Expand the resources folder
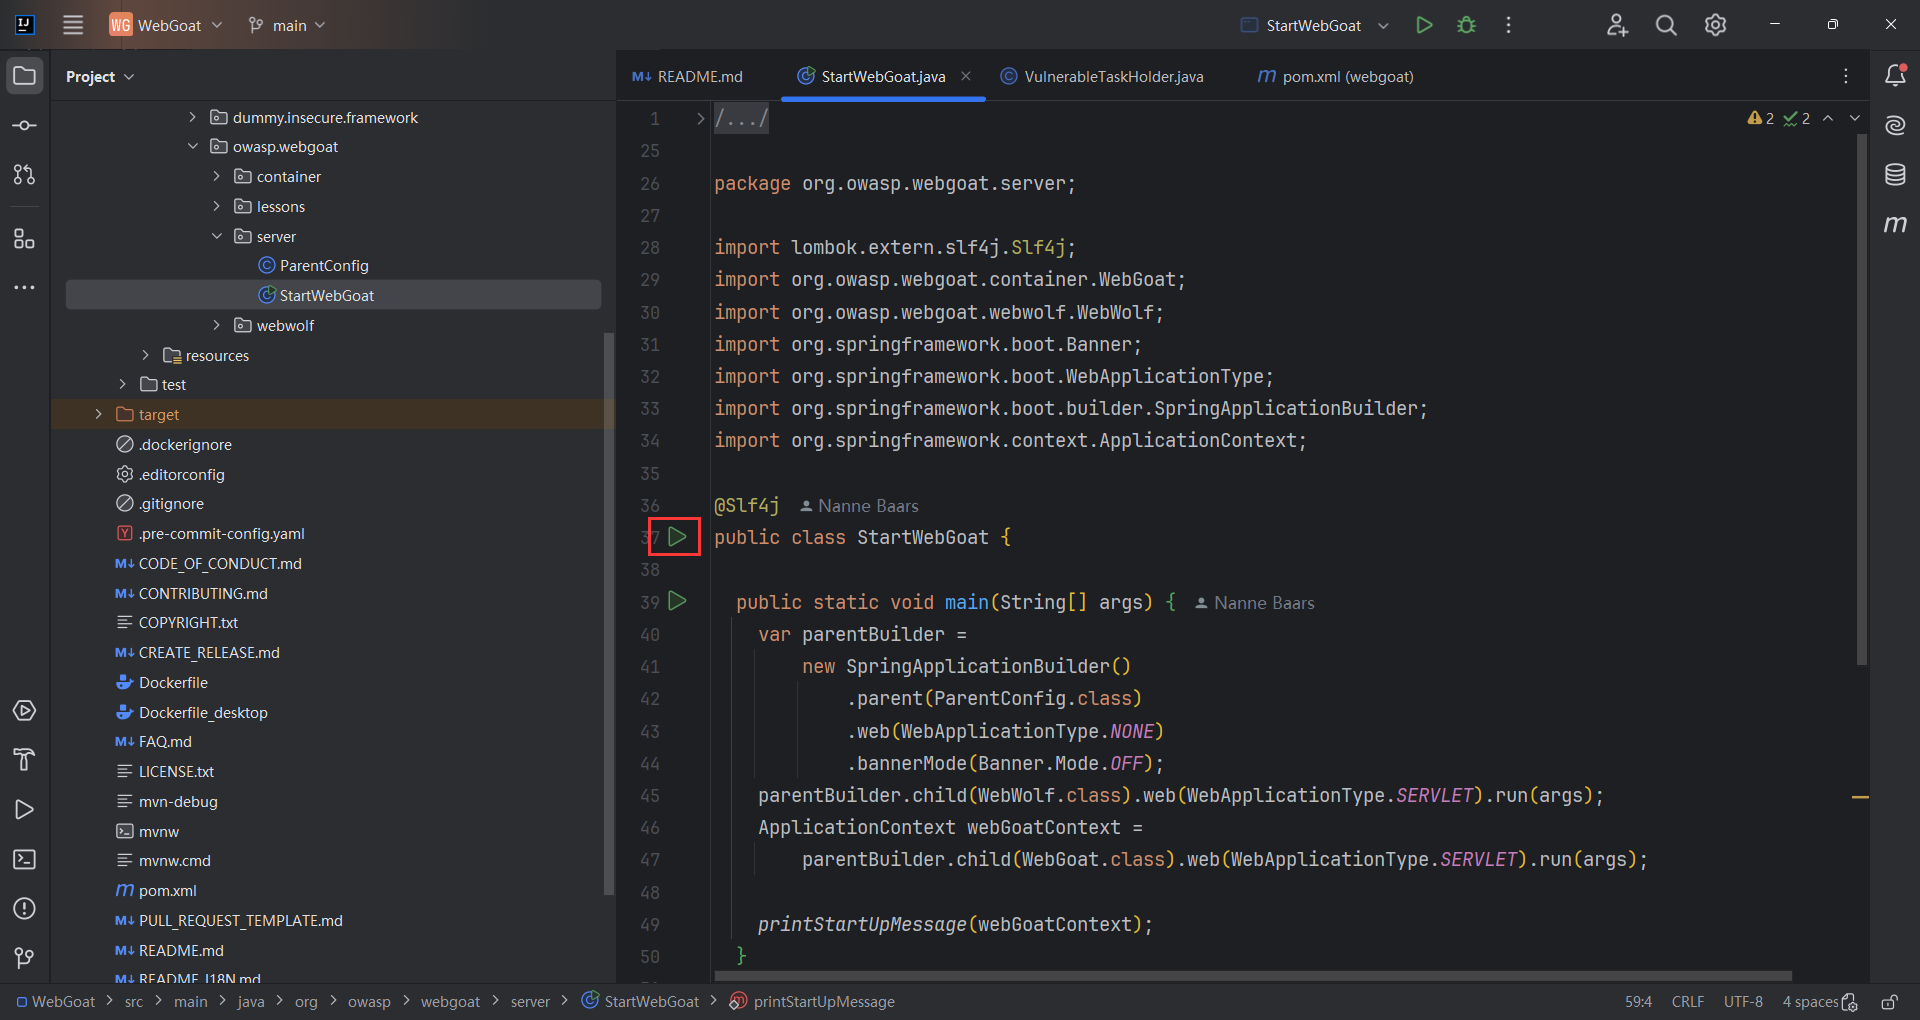 [146, 356]
